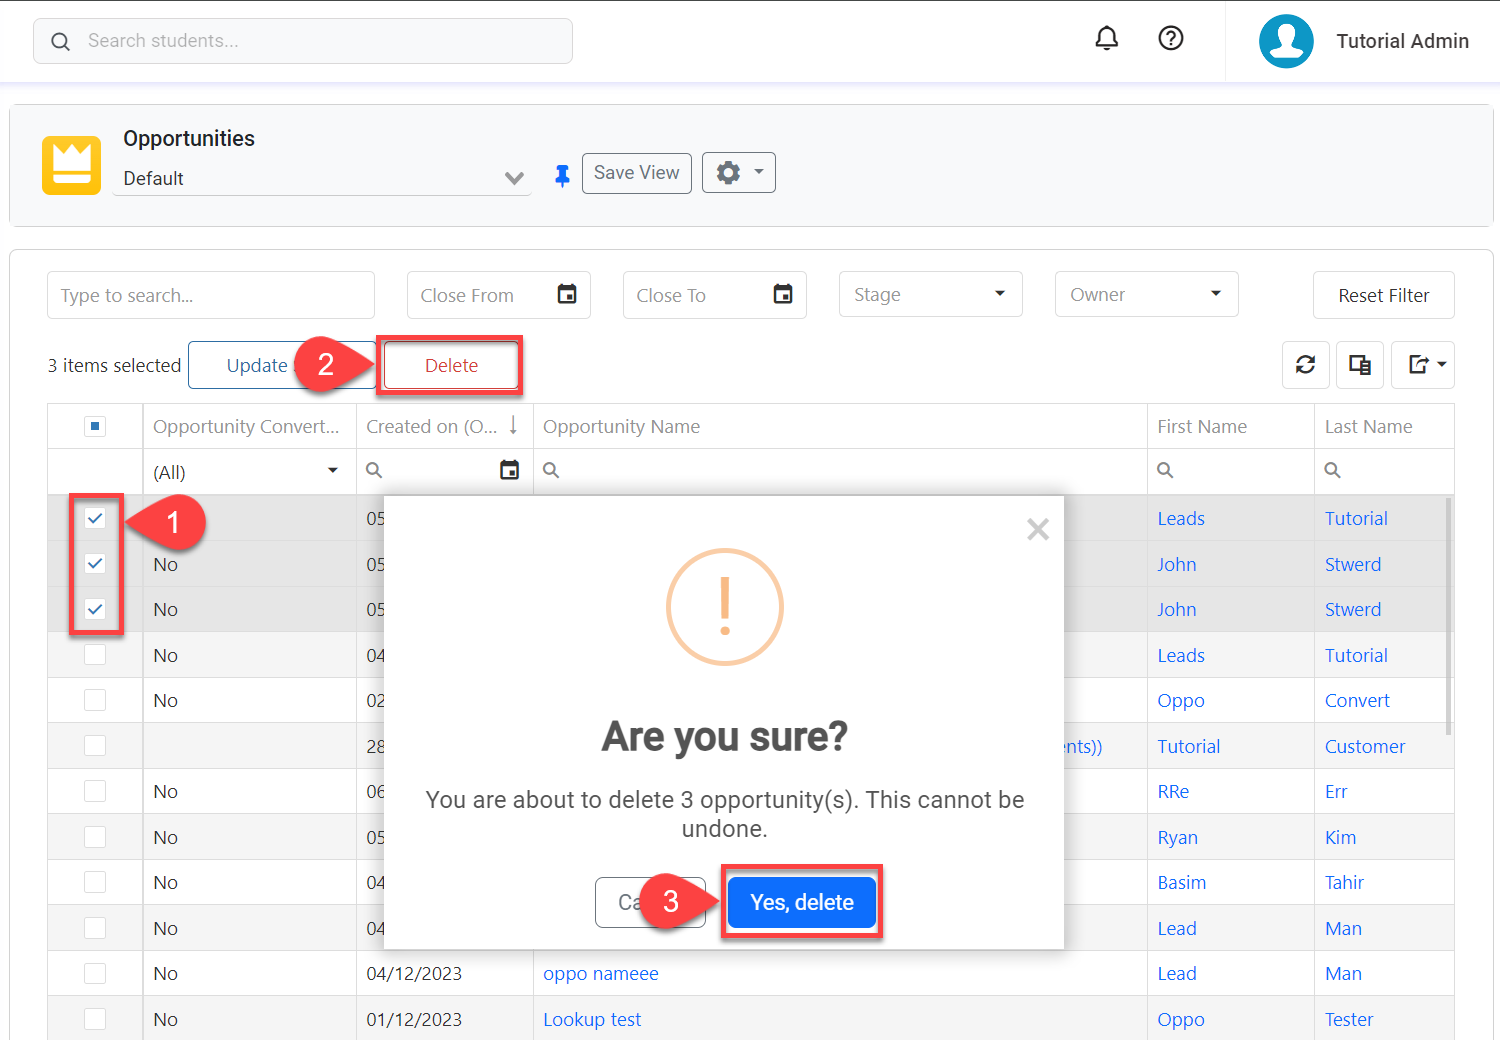Open the RRe first name link
The height and width of the screenshot is (1040, 1500).
tap(1173, 791)
